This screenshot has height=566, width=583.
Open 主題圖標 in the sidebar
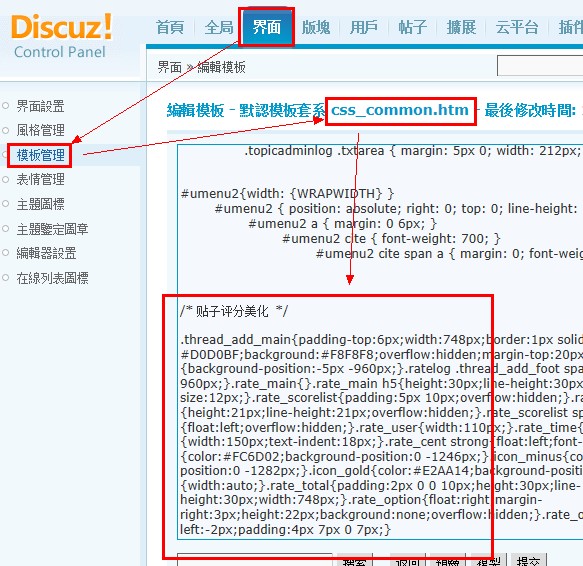41,204
